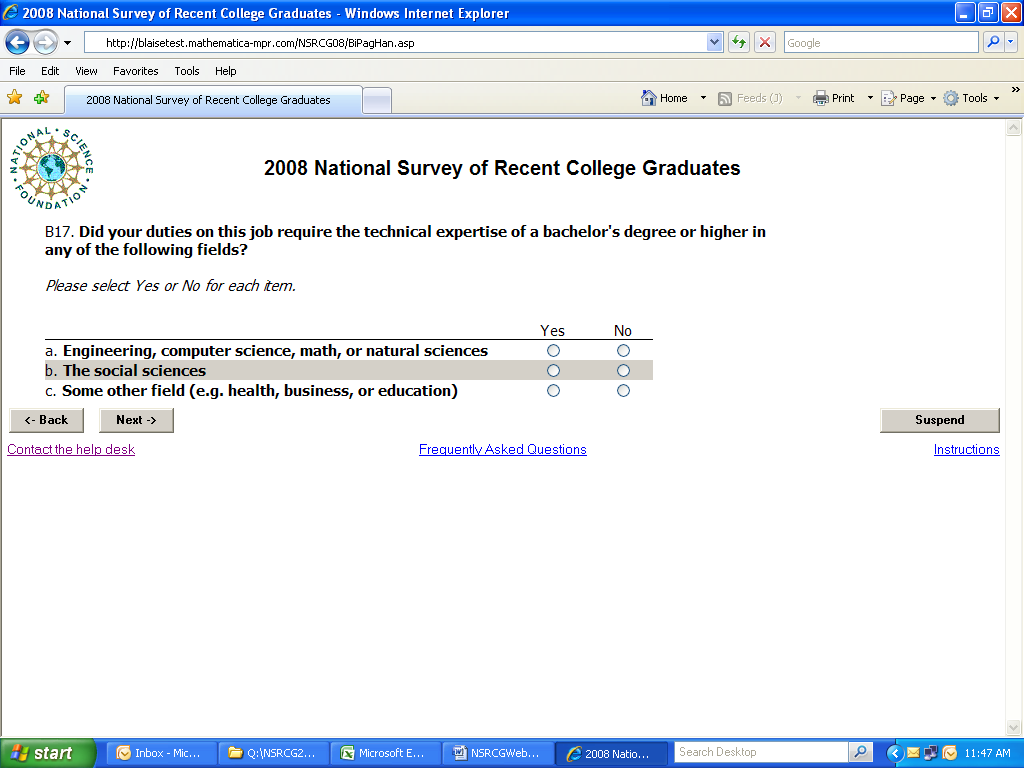
Task: Click the search magnifier icon beside Google box
Action: coord(993,43)
